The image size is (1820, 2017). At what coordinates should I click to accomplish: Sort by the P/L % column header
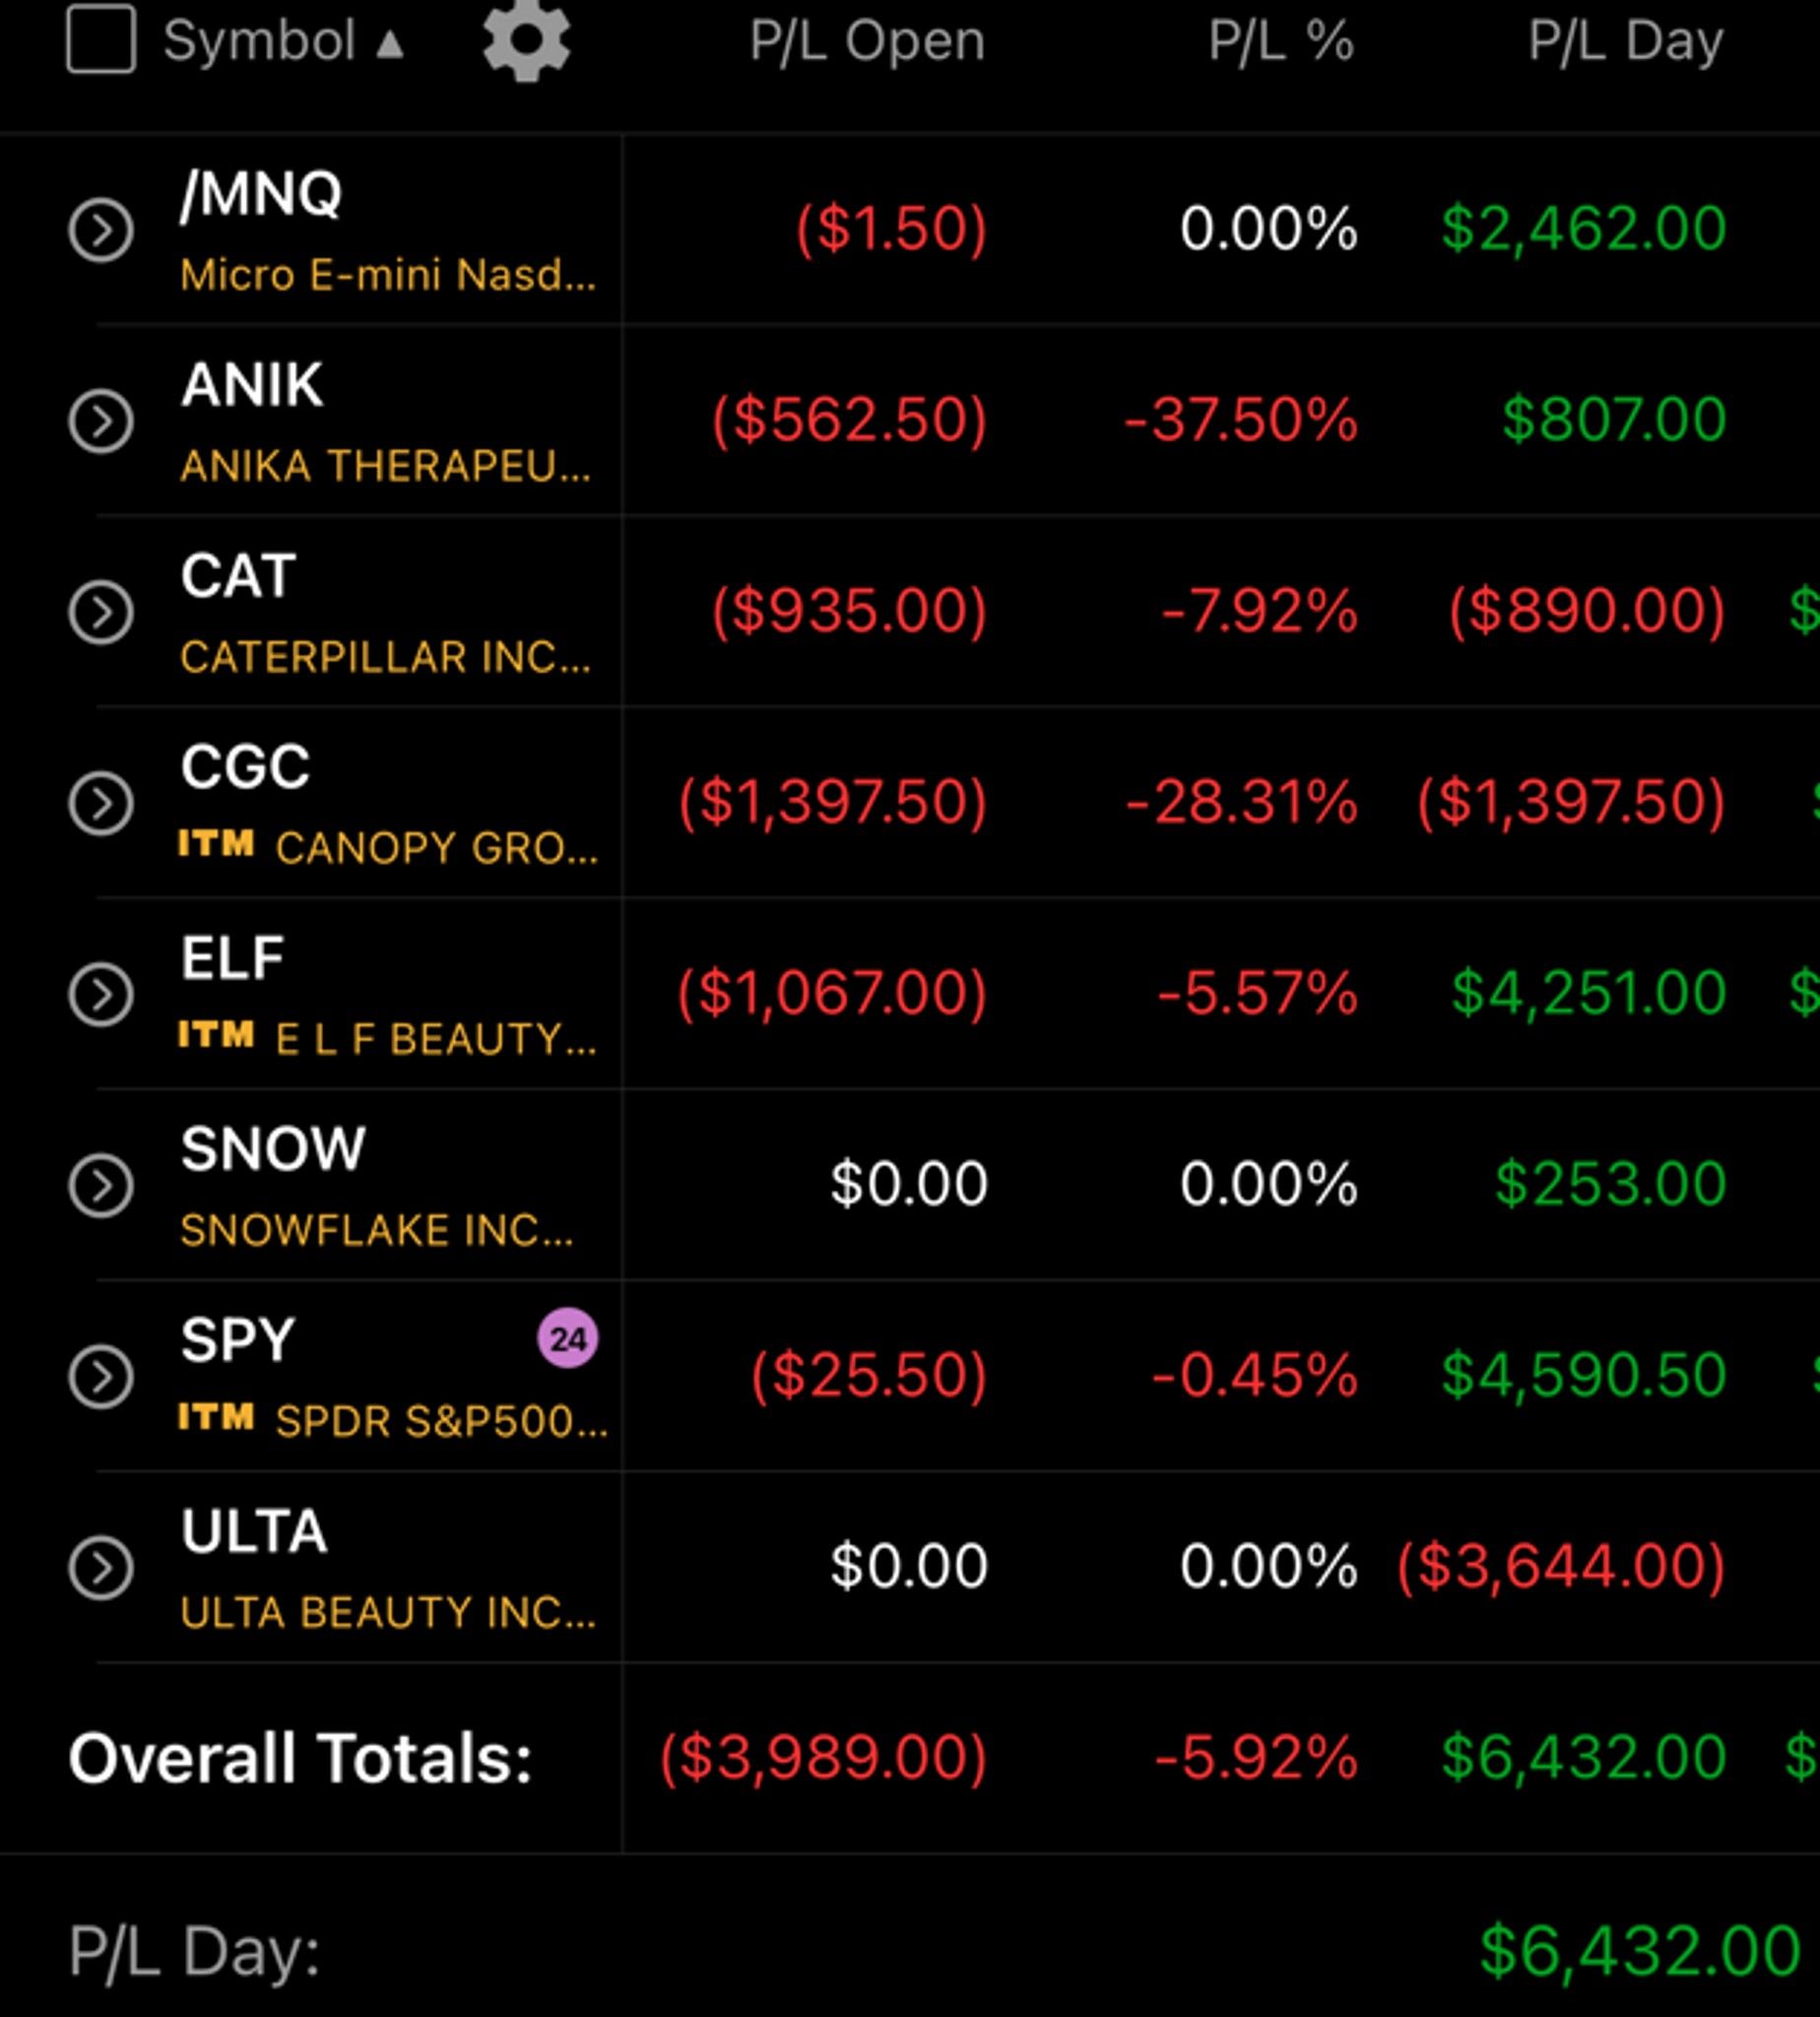tap(1281, 42)
